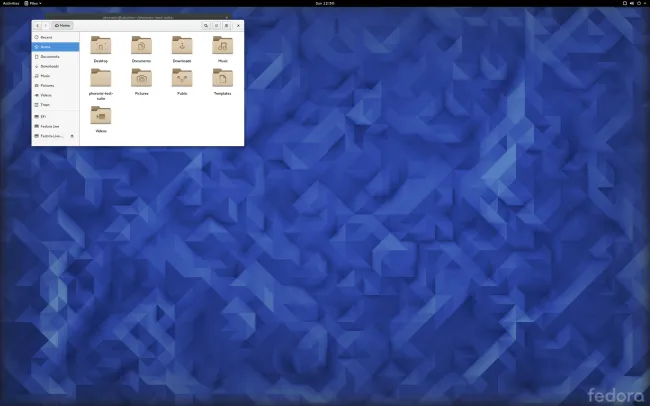Click the Home path bar button

62,24
